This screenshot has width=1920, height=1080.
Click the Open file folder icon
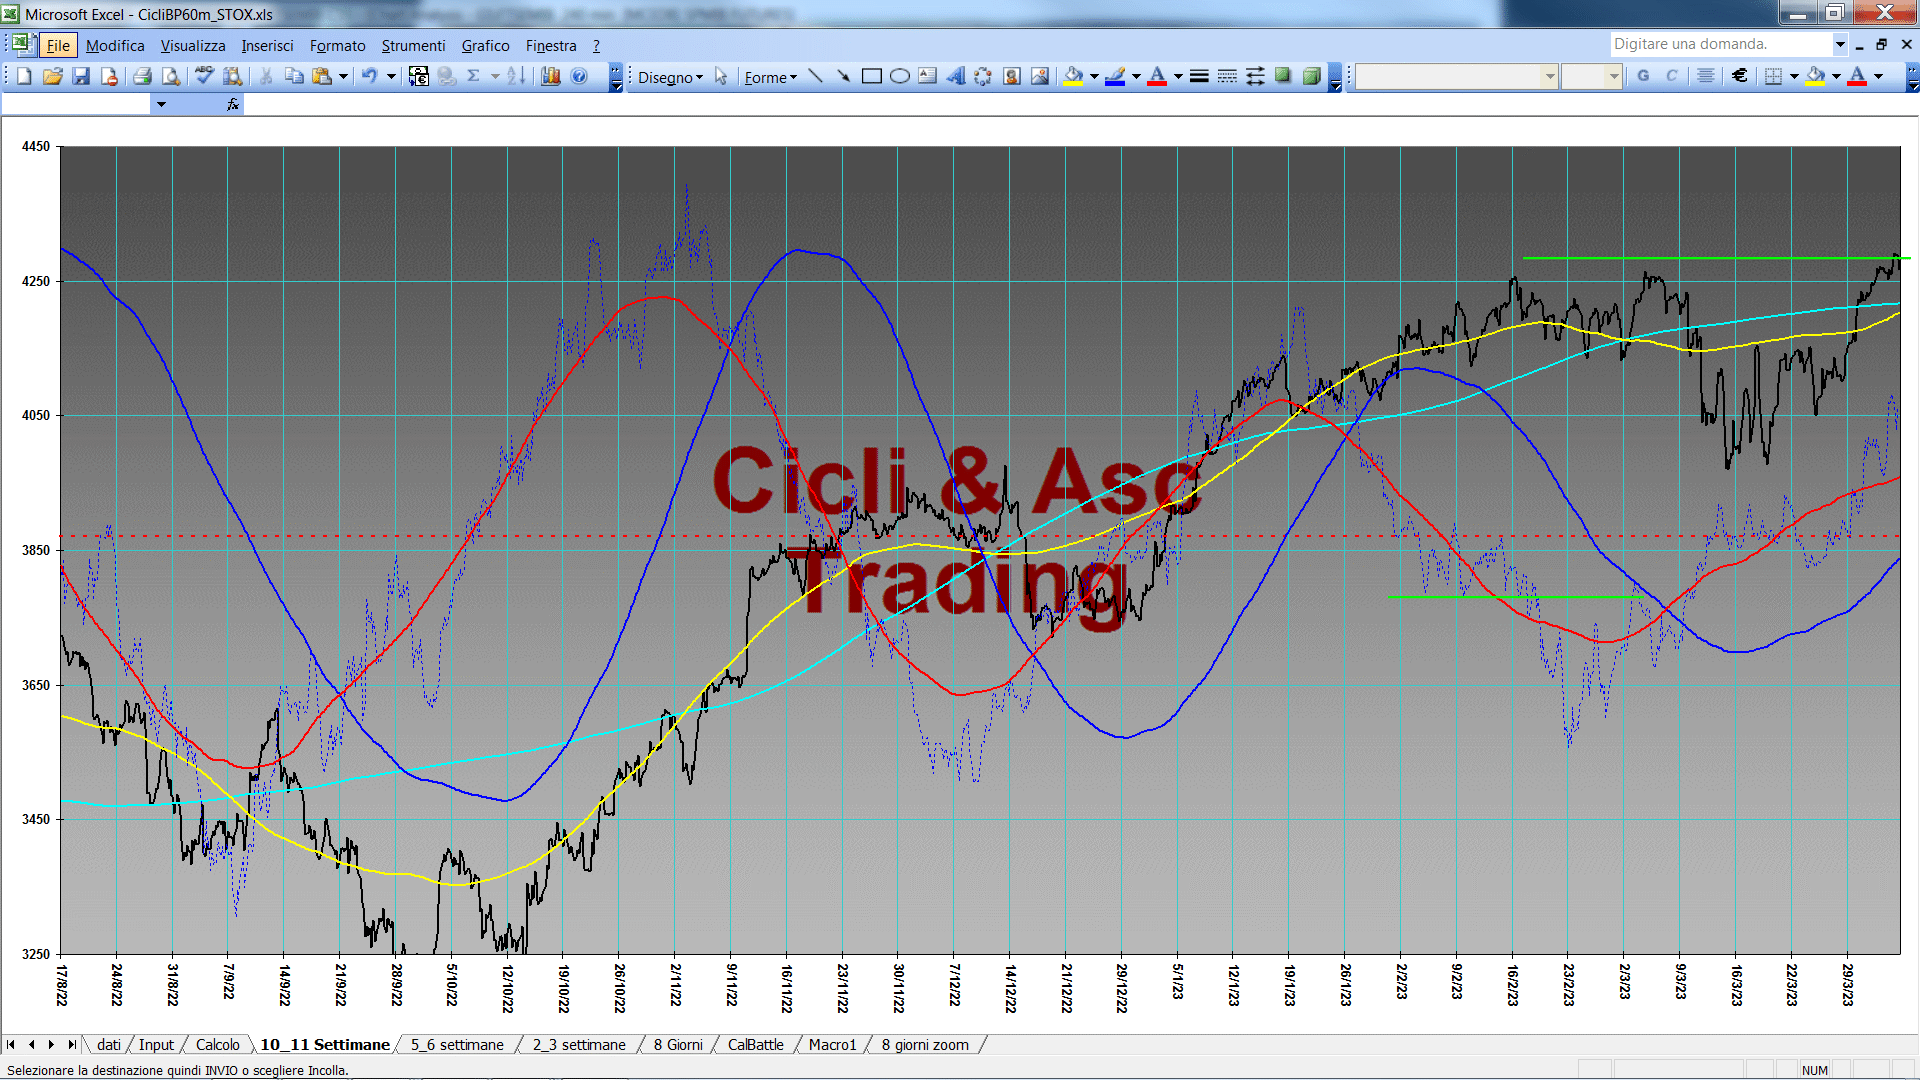[x=53, y=76]
